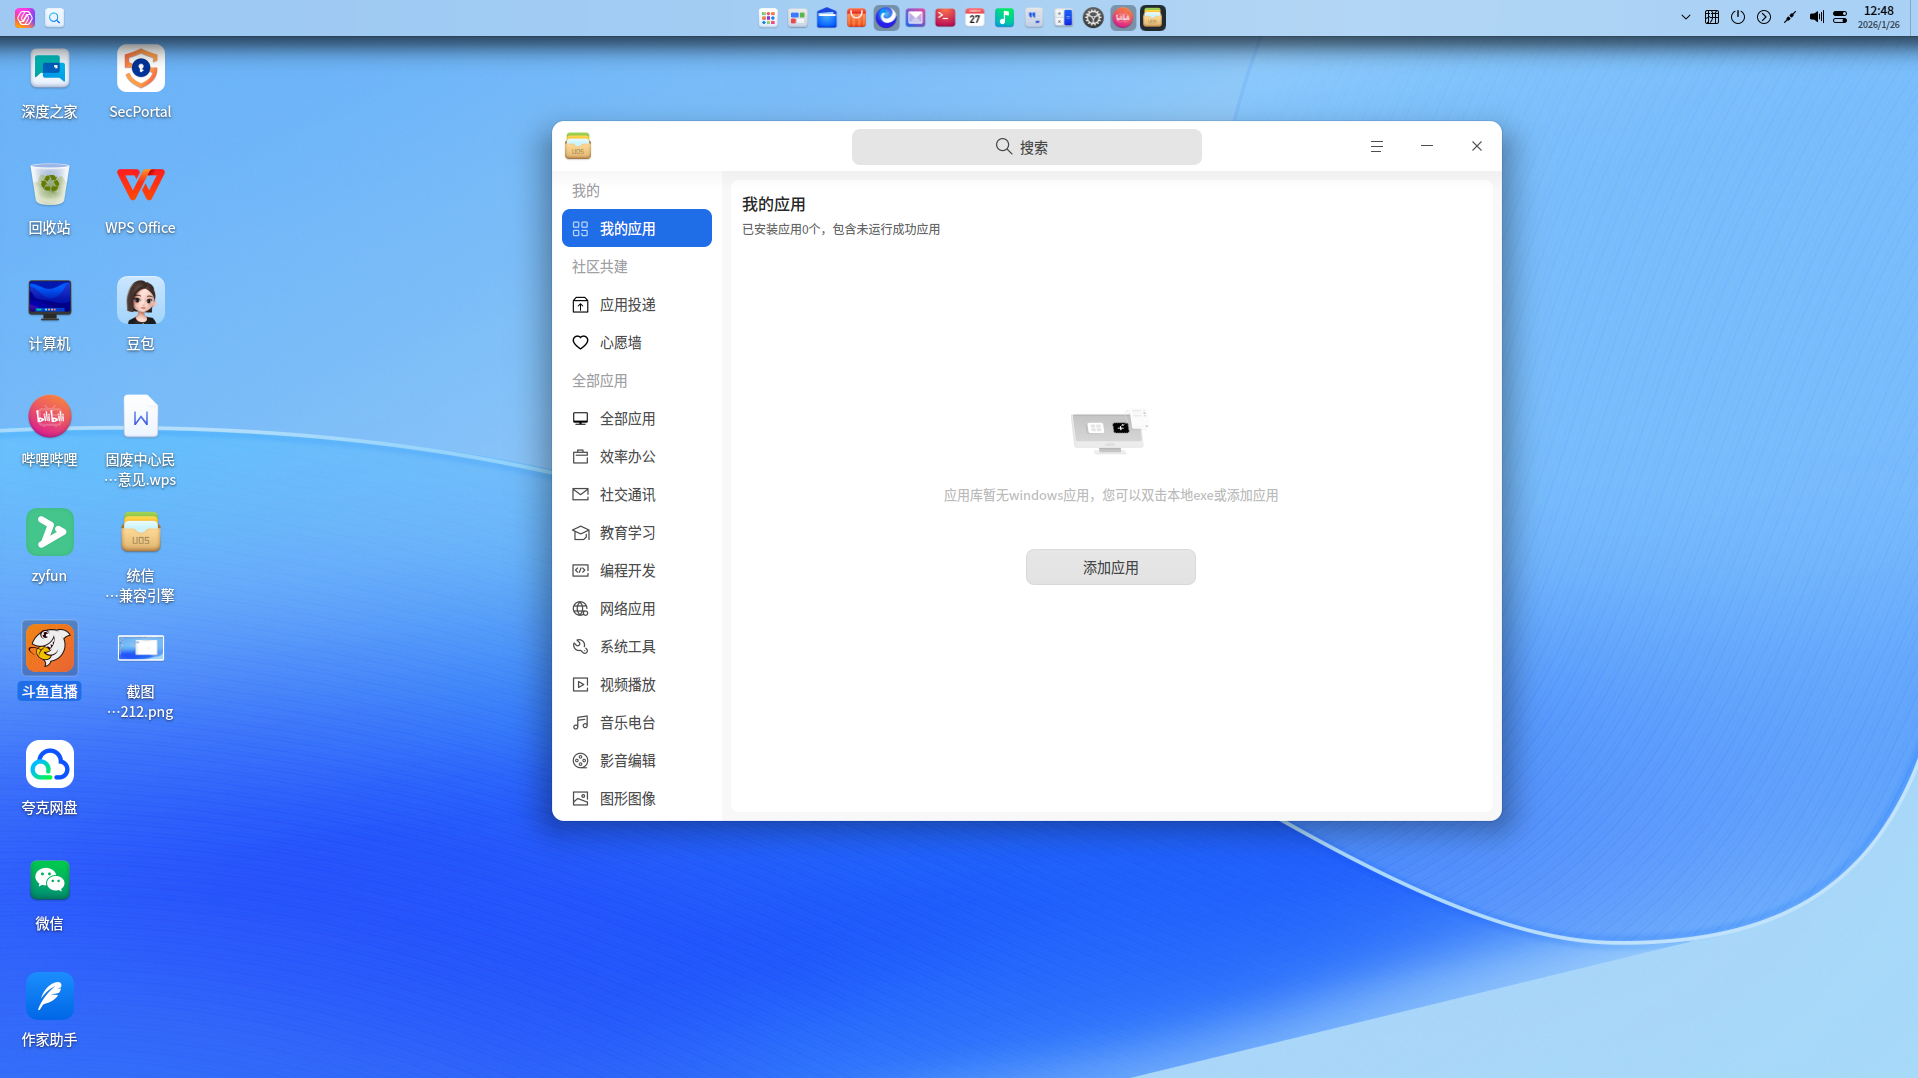Select 微信 desktop icon

point(49,895)
